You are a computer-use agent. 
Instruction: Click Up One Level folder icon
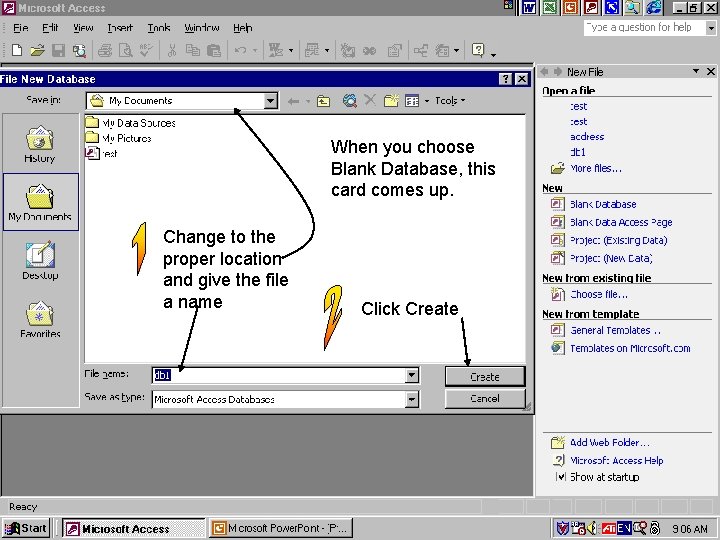[323, 101]
